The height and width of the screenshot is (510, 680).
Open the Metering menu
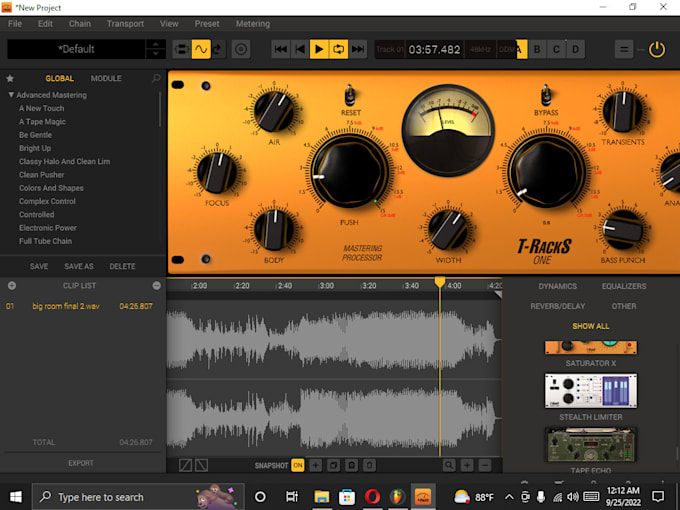pyautogui.click(x=253, y=24)
